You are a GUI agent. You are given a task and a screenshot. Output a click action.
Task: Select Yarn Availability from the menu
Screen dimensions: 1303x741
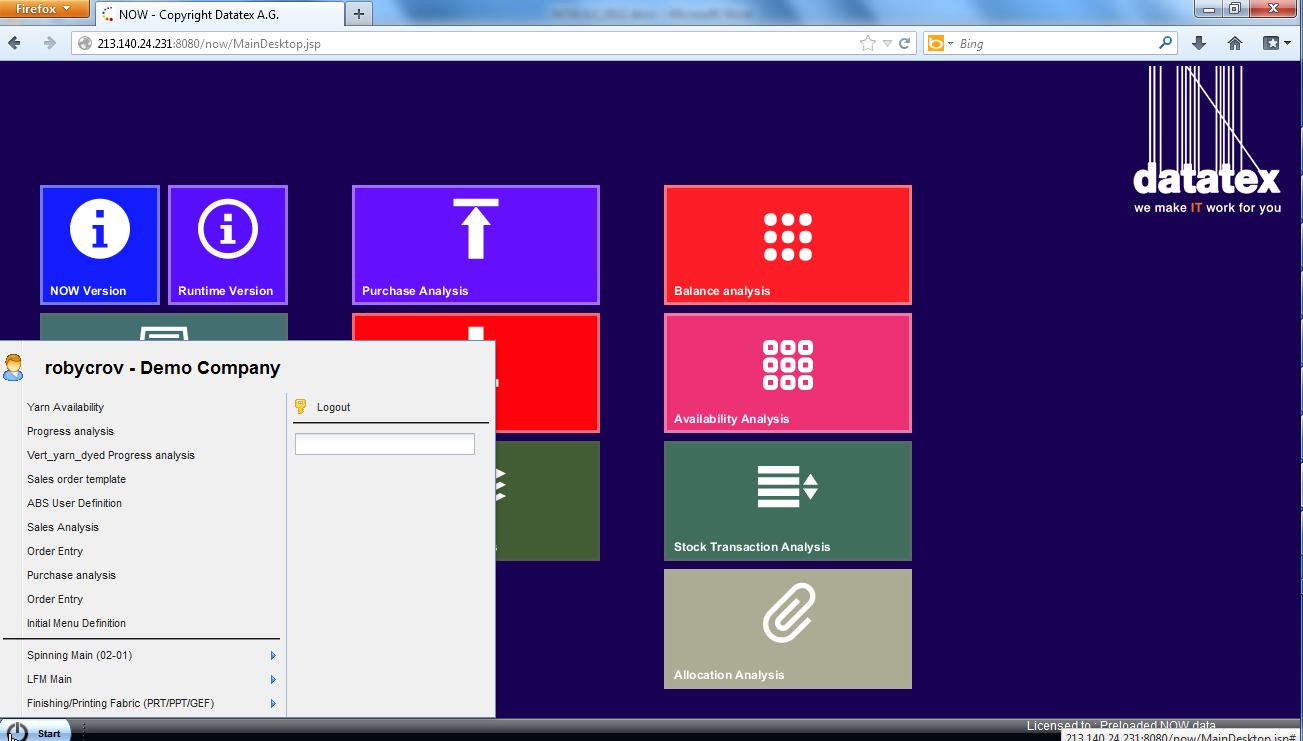pos(65,407)
